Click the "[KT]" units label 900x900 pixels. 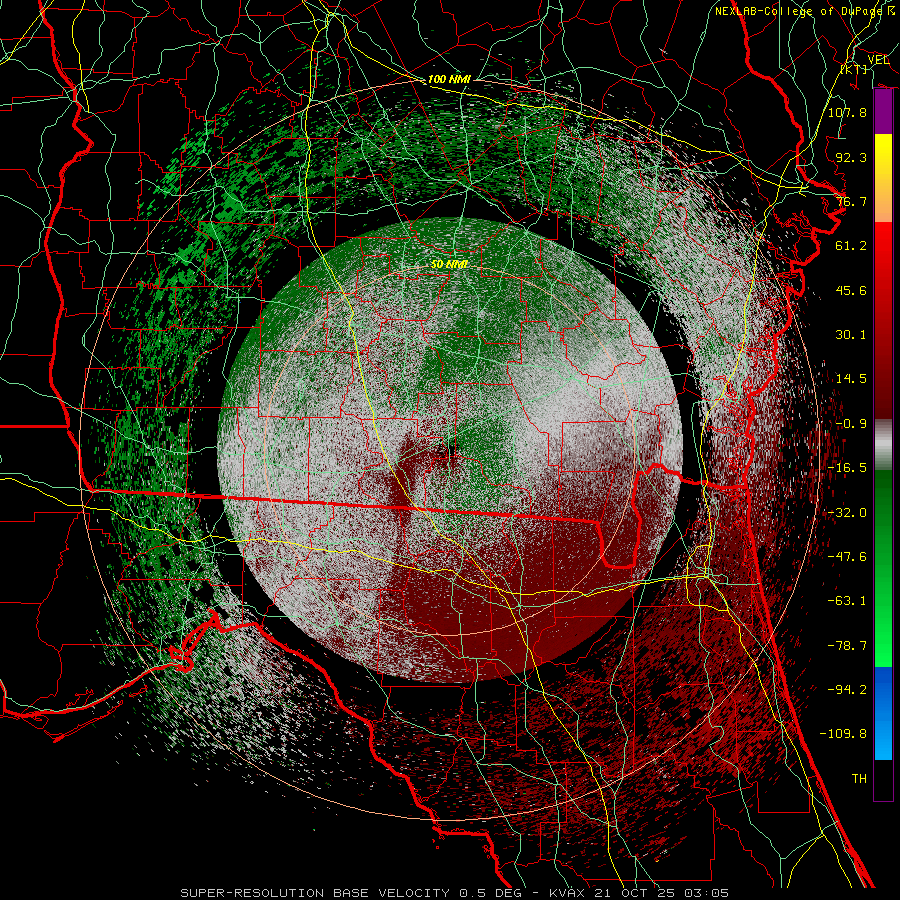coord(854,69)
